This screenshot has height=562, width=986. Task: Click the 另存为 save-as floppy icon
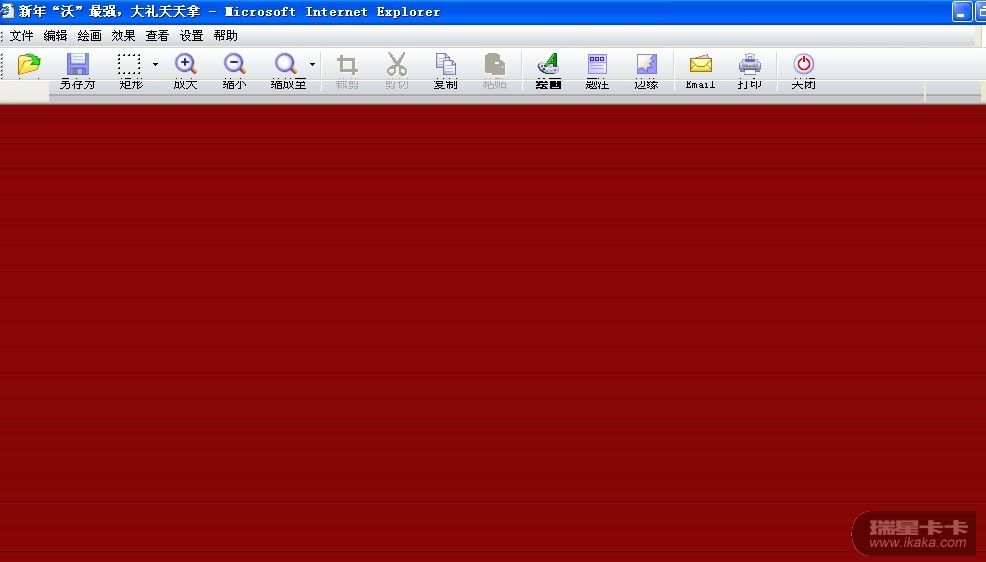pyautogui.click(x=77, y=65)
